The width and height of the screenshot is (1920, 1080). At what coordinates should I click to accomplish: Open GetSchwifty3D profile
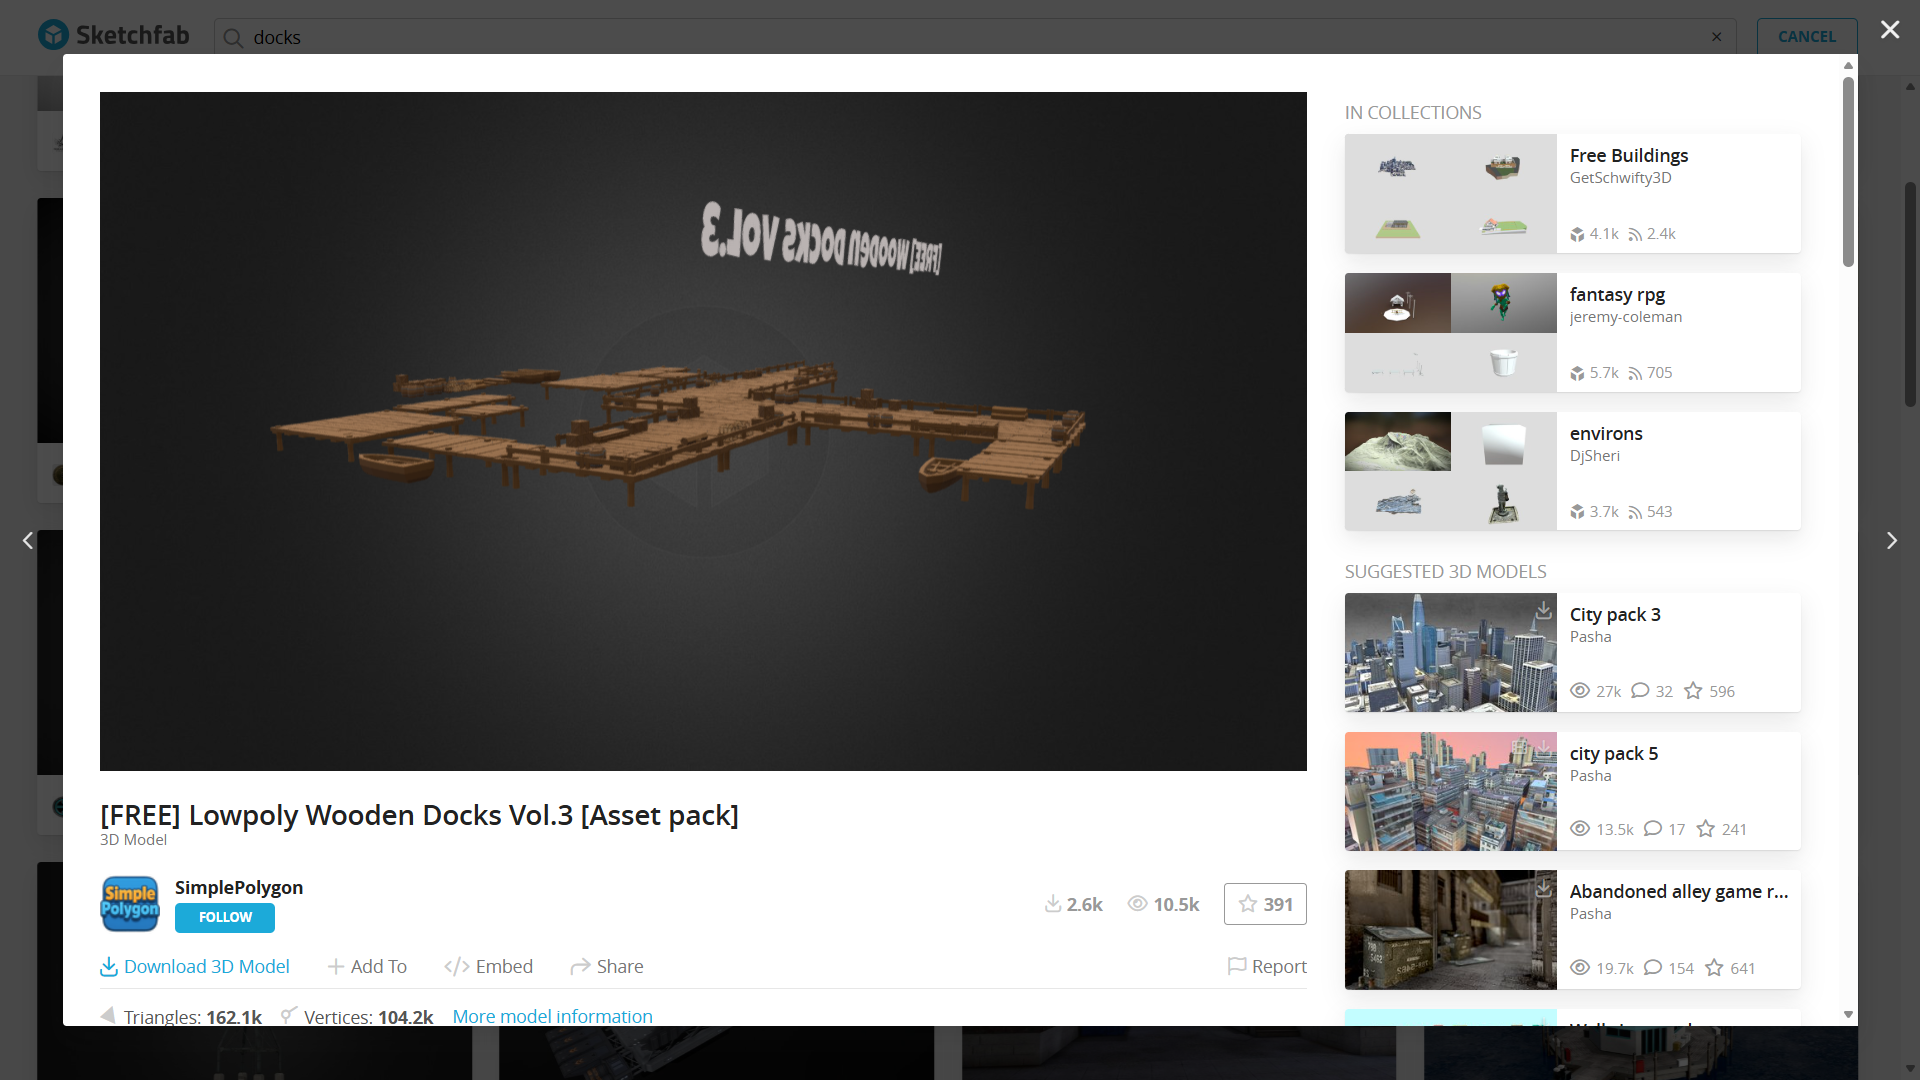pyautogui.click(x=1620, y=178)
